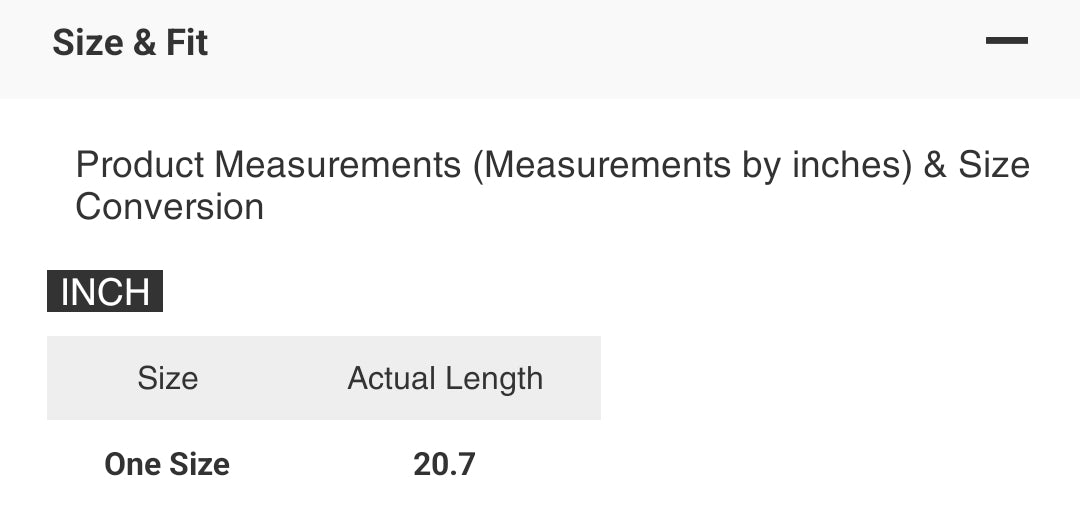Viewport: 1080px width, 523px height.
Task: Click the Size & Fit section heading
Action: (x=130, y=43)
